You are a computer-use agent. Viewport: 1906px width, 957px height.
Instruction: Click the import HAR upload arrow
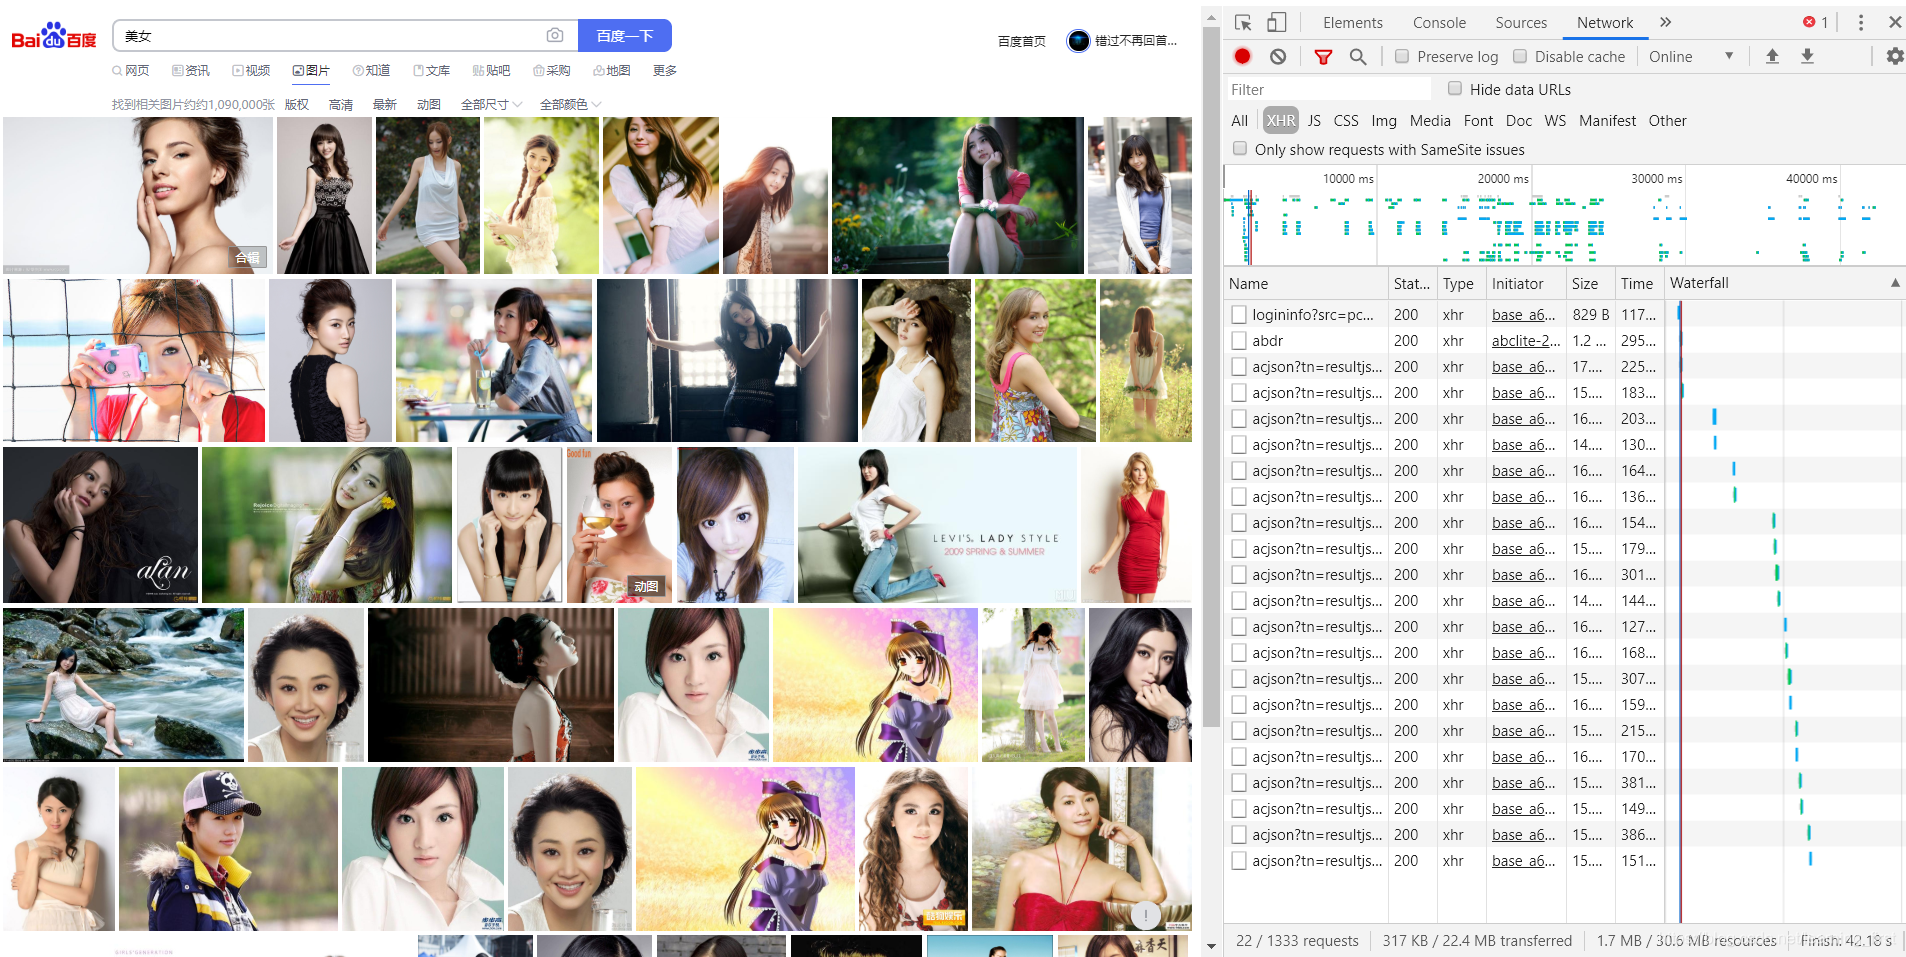click(1772, 57)
